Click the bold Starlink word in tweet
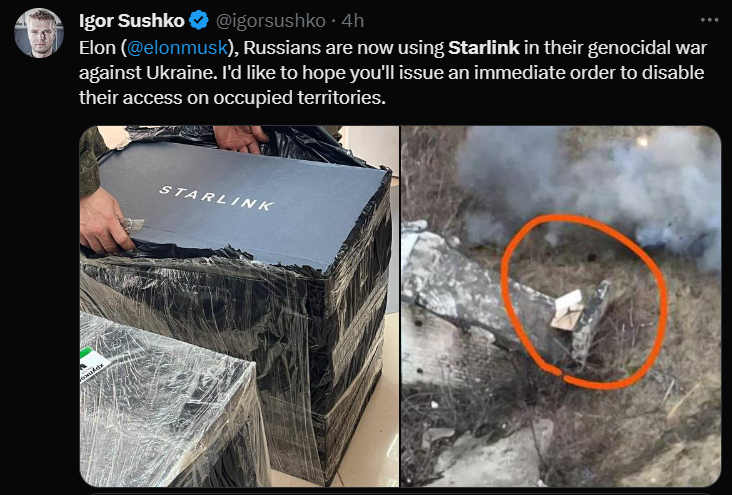The height and width of the screenshot is (495, 732). tap(484, 48)
